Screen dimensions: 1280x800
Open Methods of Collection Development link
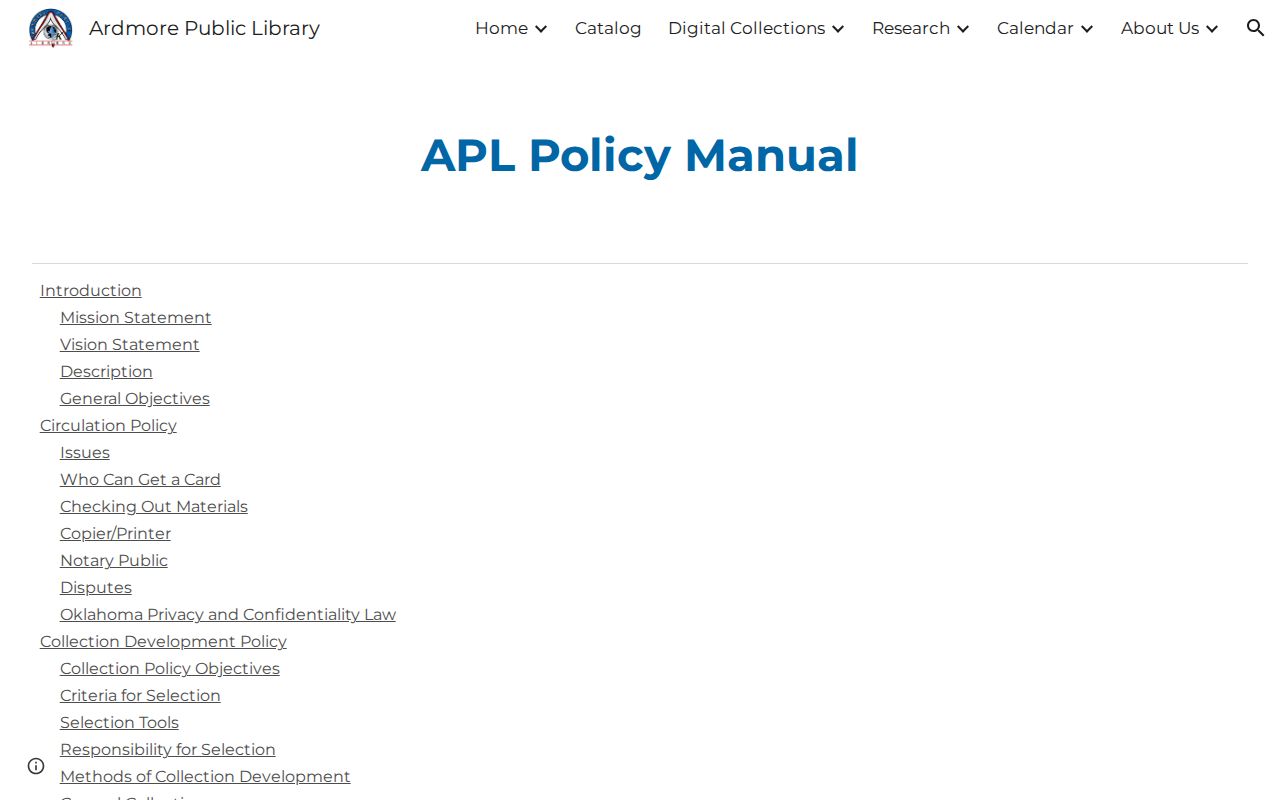(205, 776)
